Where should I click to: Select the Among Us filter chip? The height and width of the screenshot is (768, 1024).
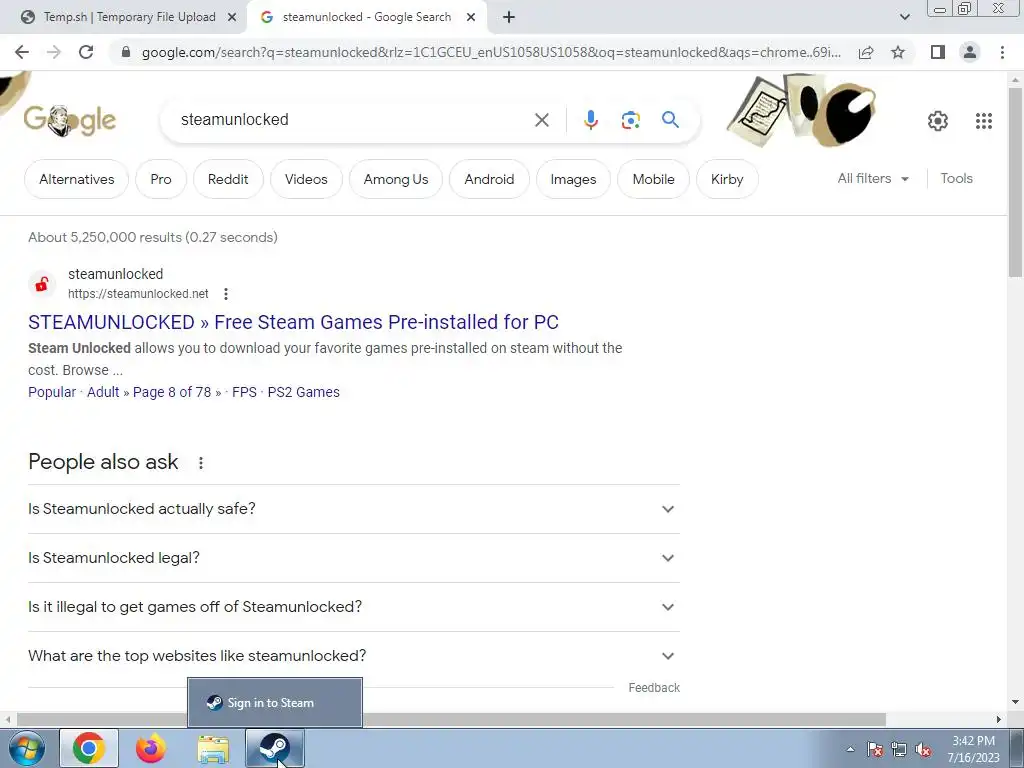point(396,179)
